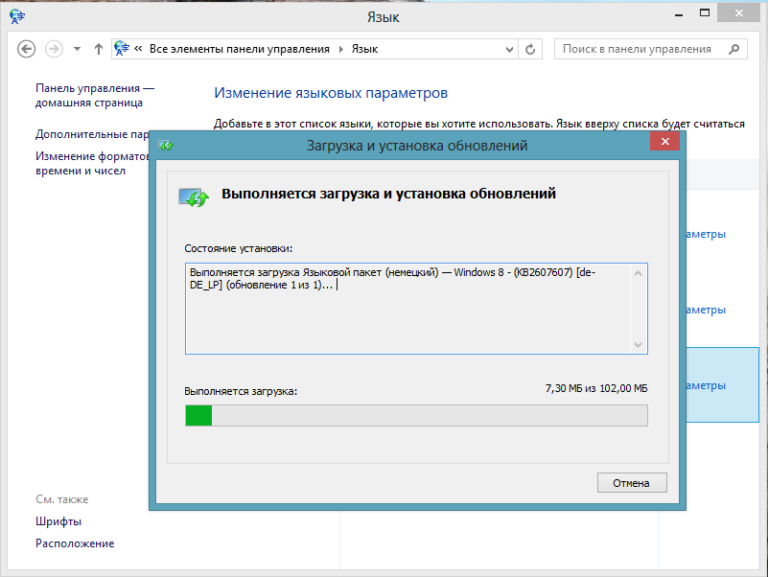The height and width of the screenshot is (577, 768).
Task: Open the 'Шрифты' link
Action: [x=58, y=521]
